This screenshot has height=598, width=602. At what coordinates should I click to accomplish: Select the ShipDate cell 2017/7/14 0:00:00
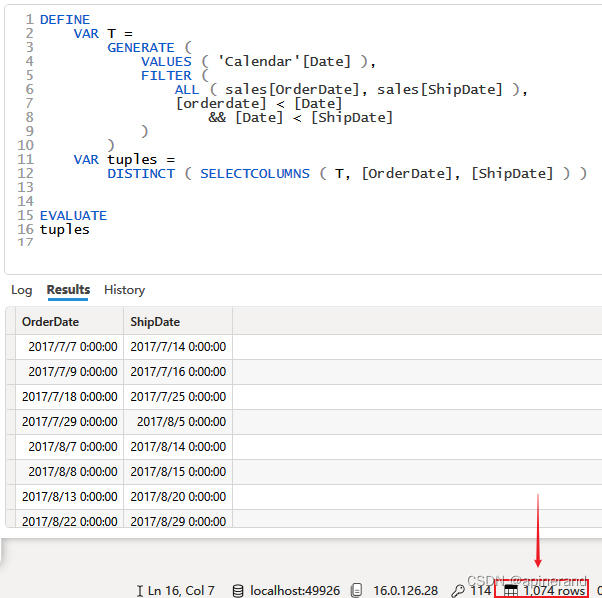(x=178, y=347)
